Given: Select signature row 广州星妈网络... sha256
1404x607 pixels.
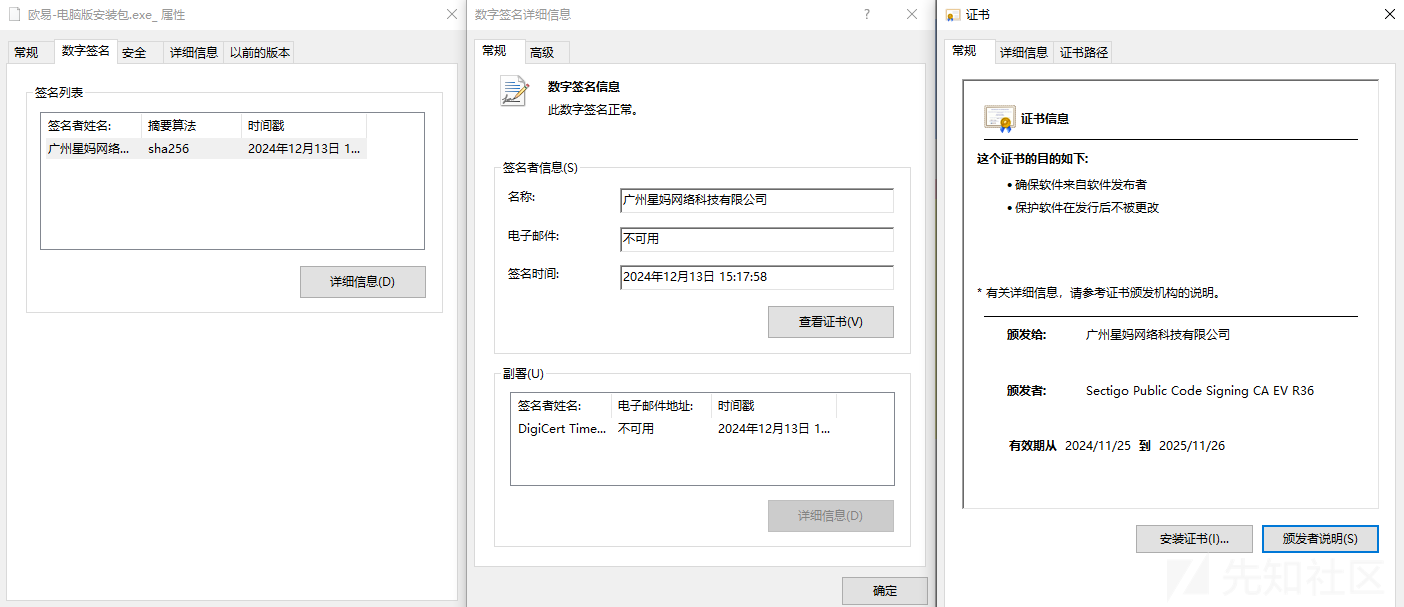Looking at the screenshot, I should click(205, 149).
